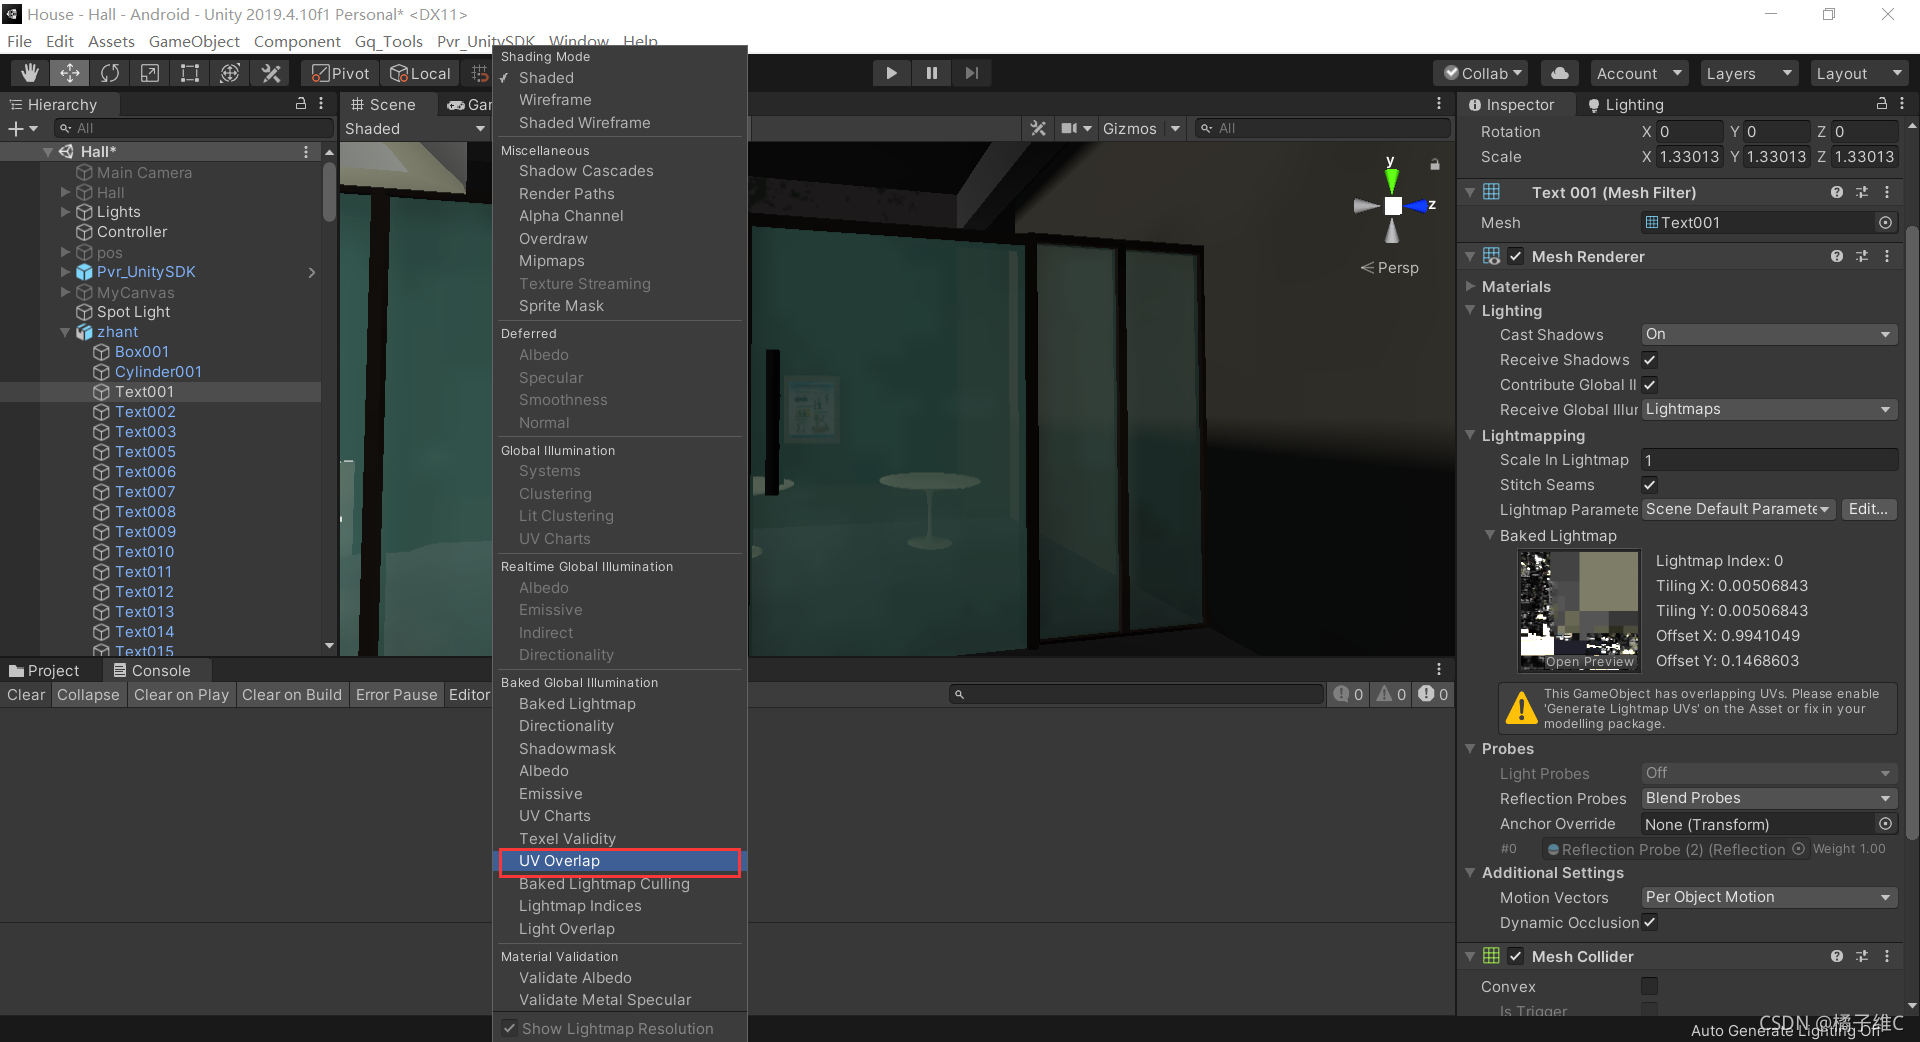This screenshot has height=1042, width=1920.
Task: Click the console Clear button
Action: [x=26, y=694]
